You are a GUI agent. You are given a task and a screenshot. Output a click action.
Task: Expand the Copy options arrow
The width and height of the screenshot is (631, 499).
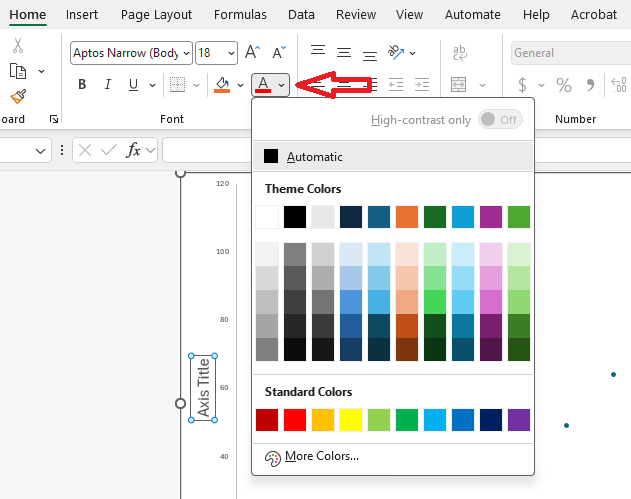41,71
